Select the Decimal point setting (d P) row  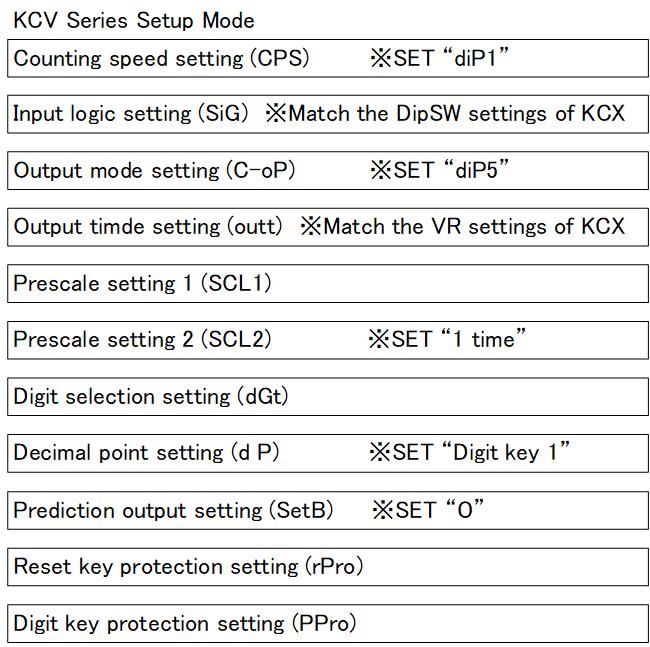click(x=328, y=453)
